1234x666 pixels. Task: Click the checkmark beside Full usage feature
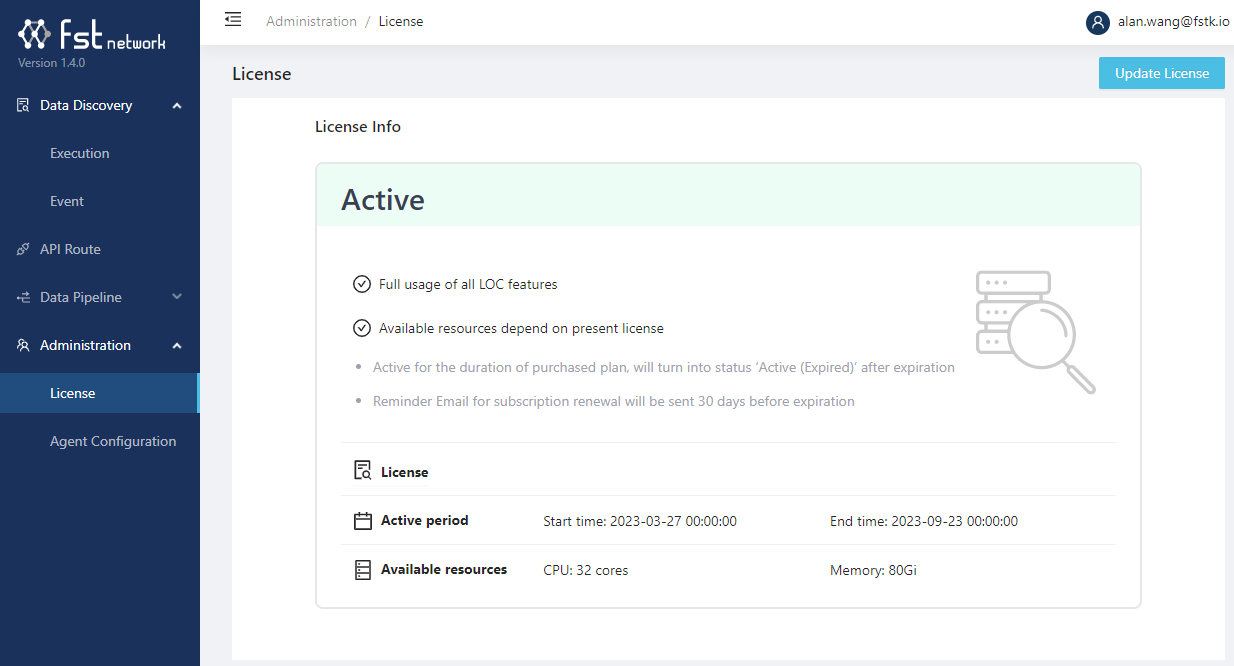tap(362, 284)
